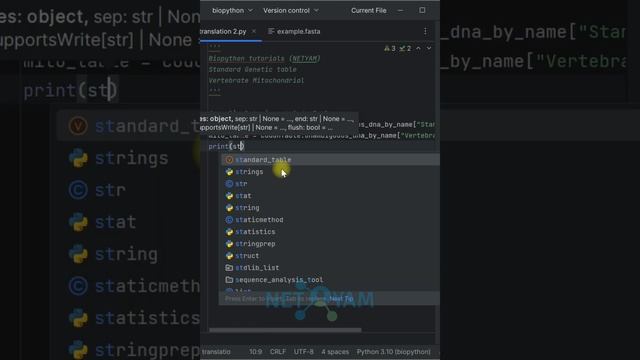640x360 pixels.
Task: Select the translation 2.py editor tab
Action: [x=224, y=31]
